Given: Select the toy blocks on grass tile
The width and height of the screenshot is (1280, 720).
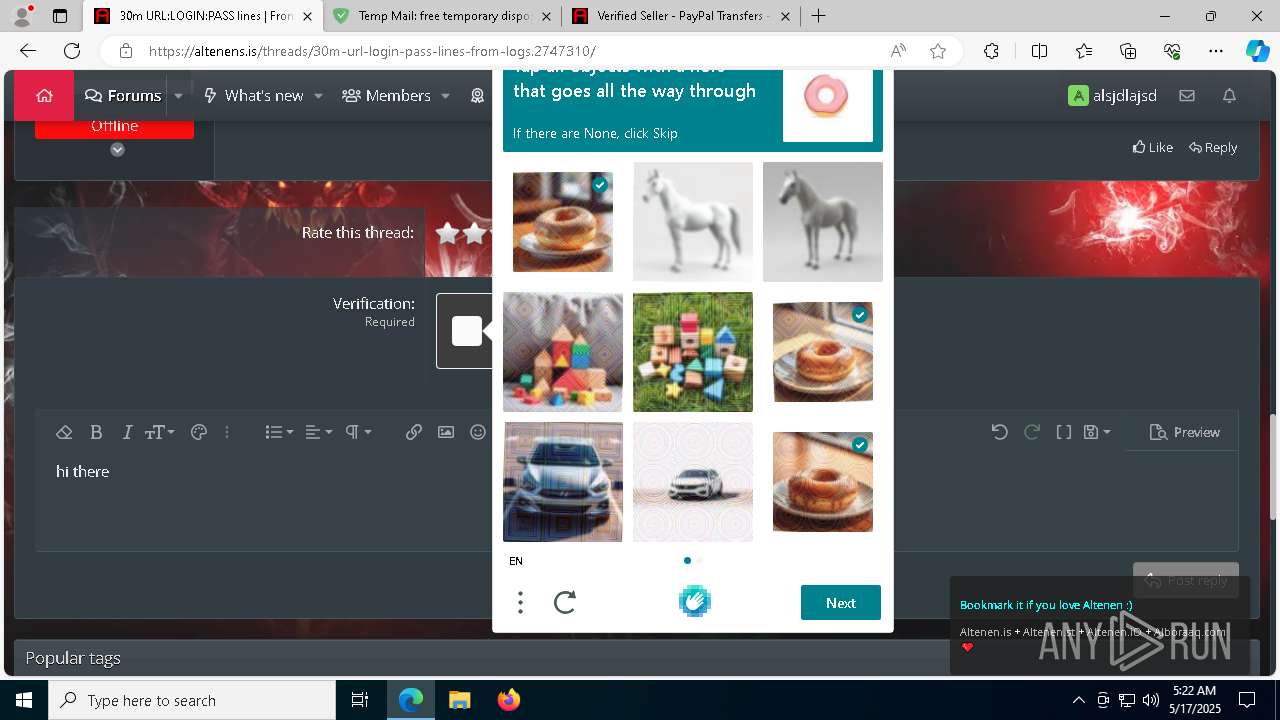Looking at the screenshot, I should [693, 352].
